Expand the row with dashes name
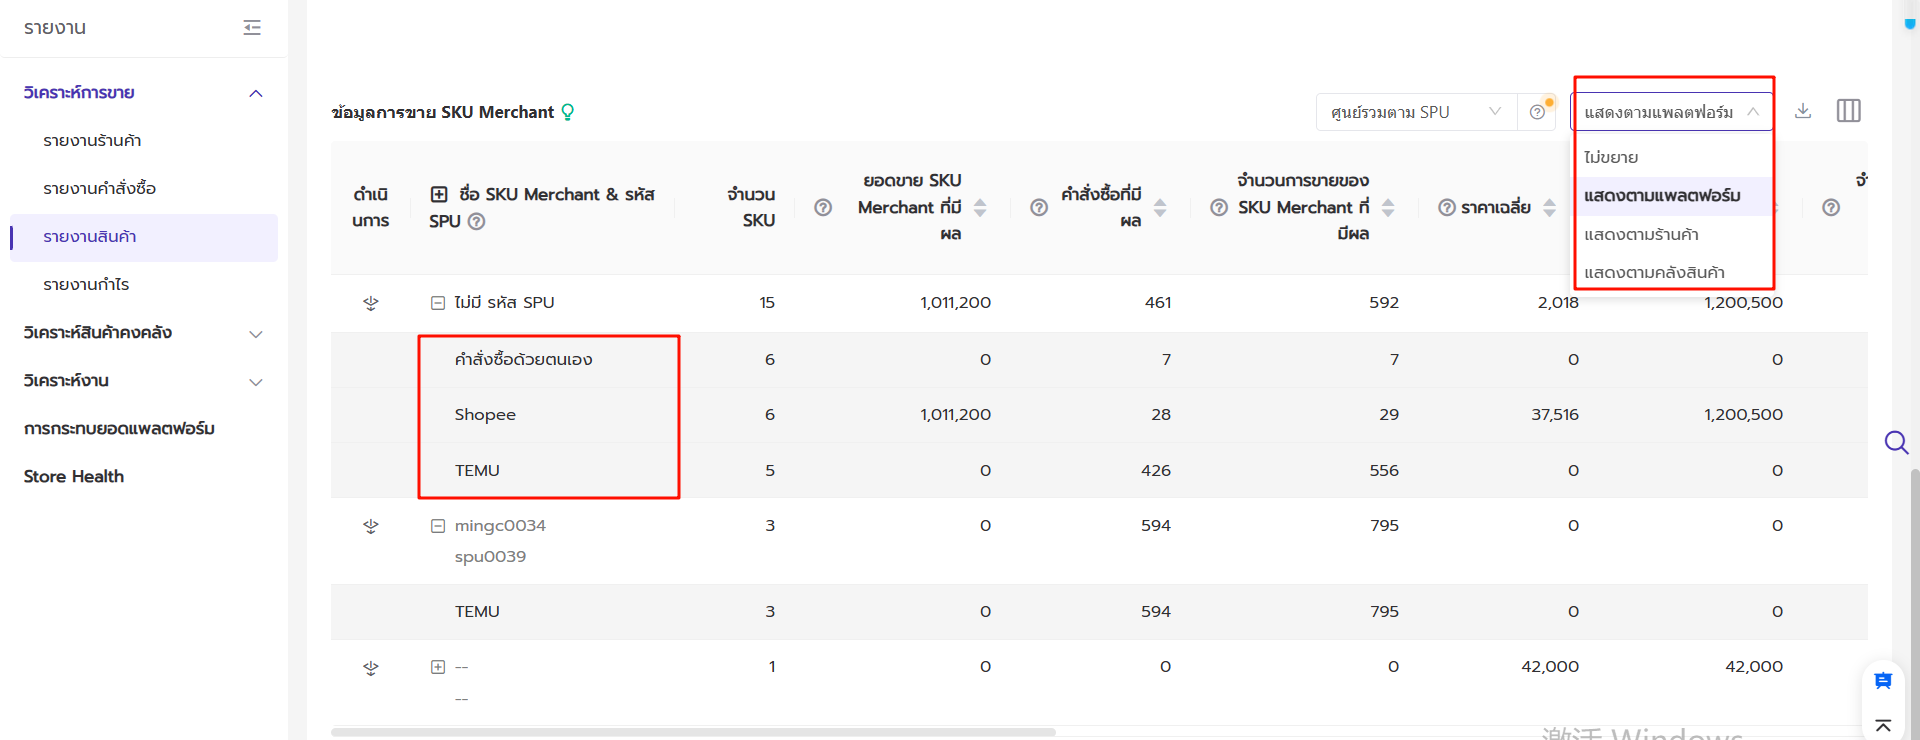1920x740 pixels. [438, 667]
